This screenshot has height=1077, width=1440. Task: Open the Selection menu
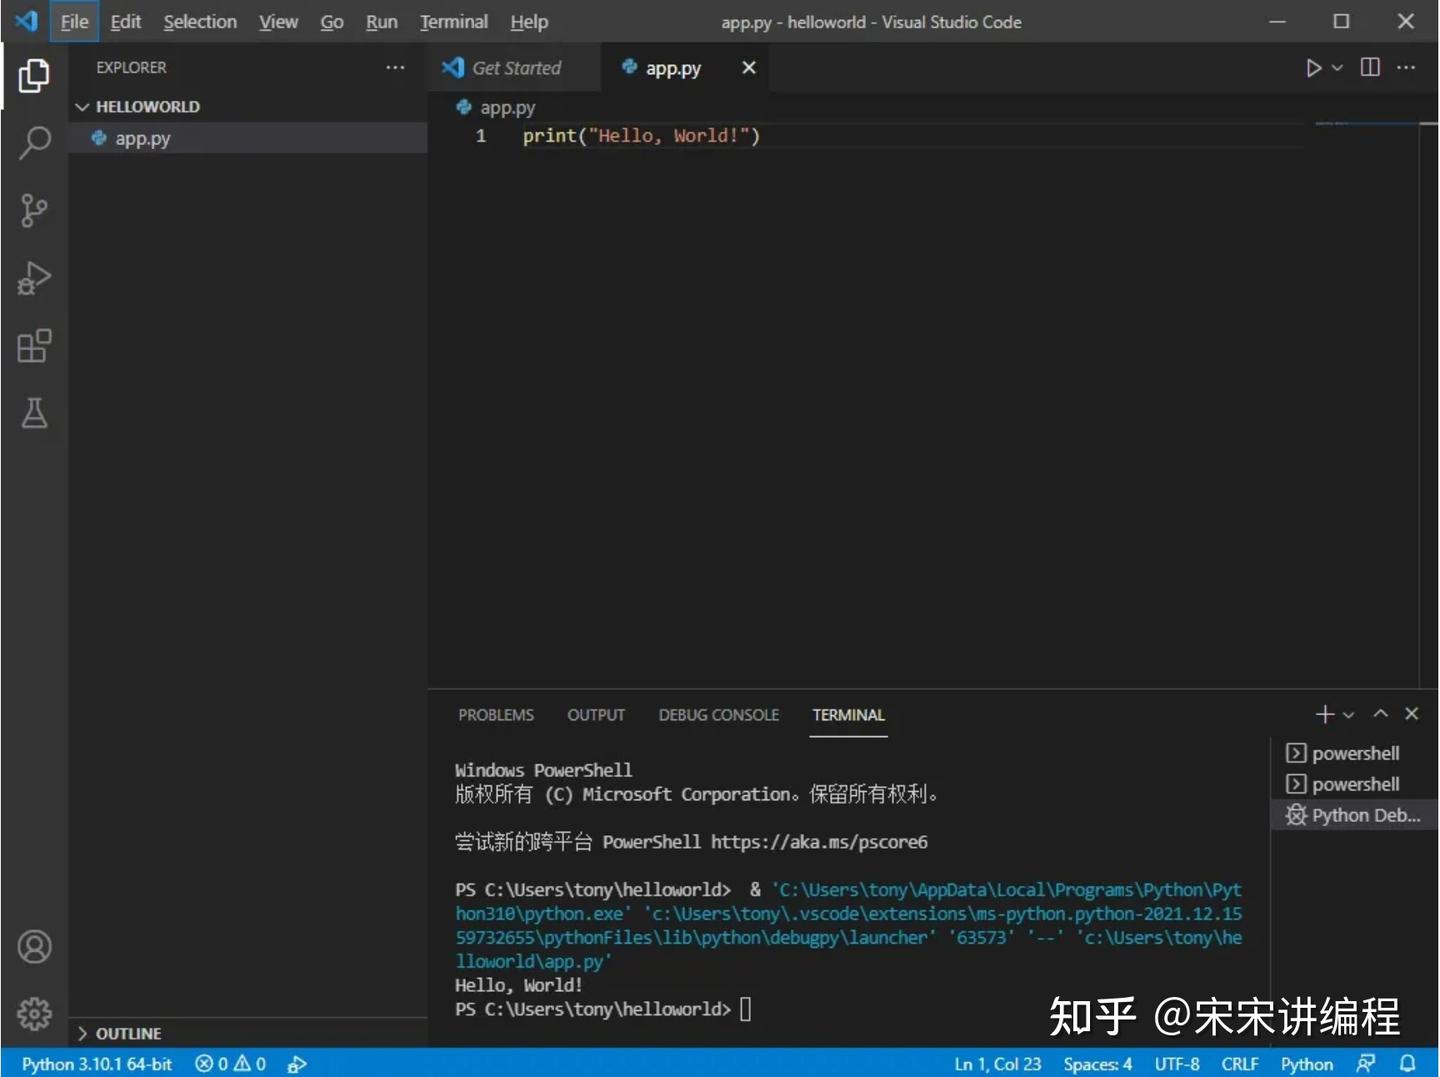(200, 21)
